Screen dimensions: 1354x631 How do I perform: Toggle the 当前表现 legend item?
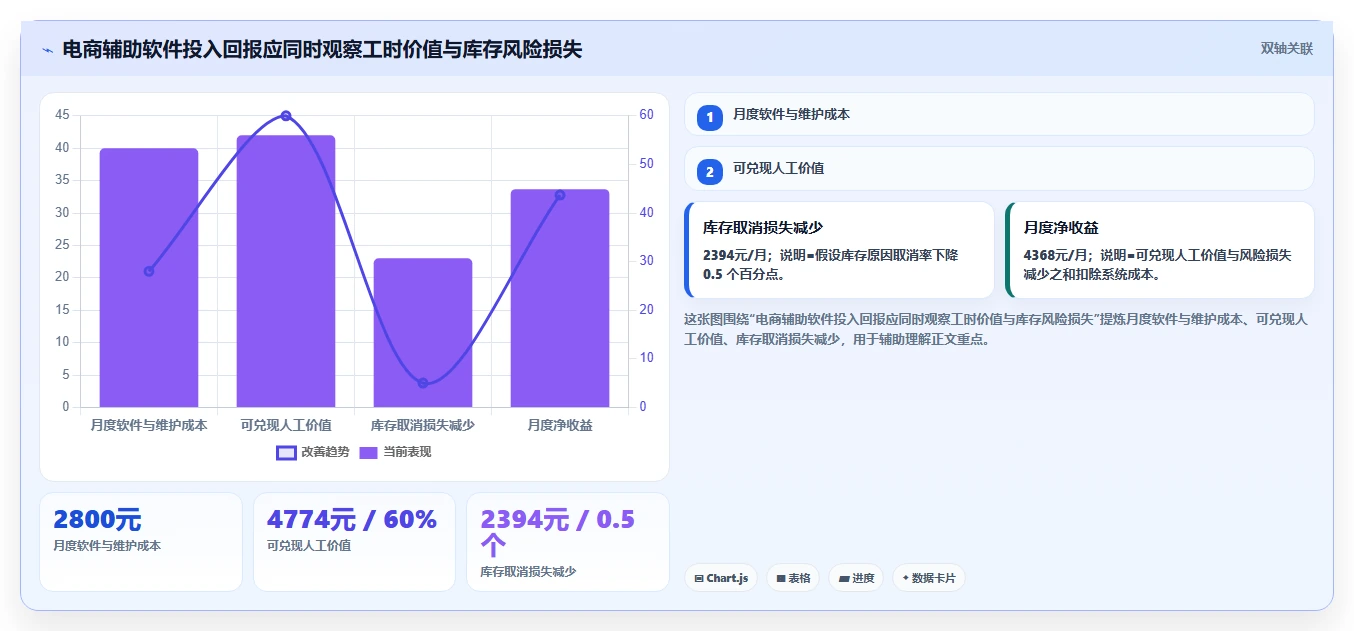point(395,452)
